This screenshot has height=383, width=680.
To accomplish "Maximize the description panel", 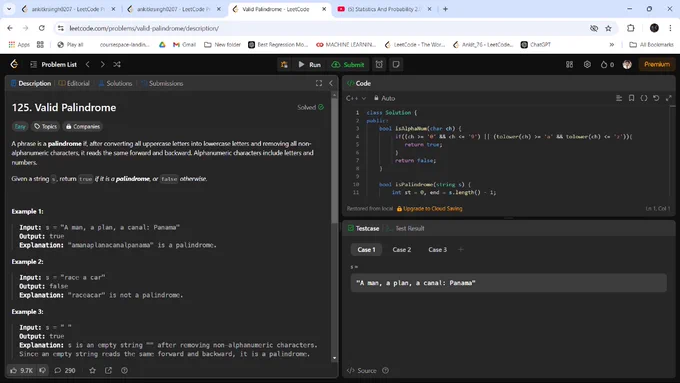I will point(319,83).
